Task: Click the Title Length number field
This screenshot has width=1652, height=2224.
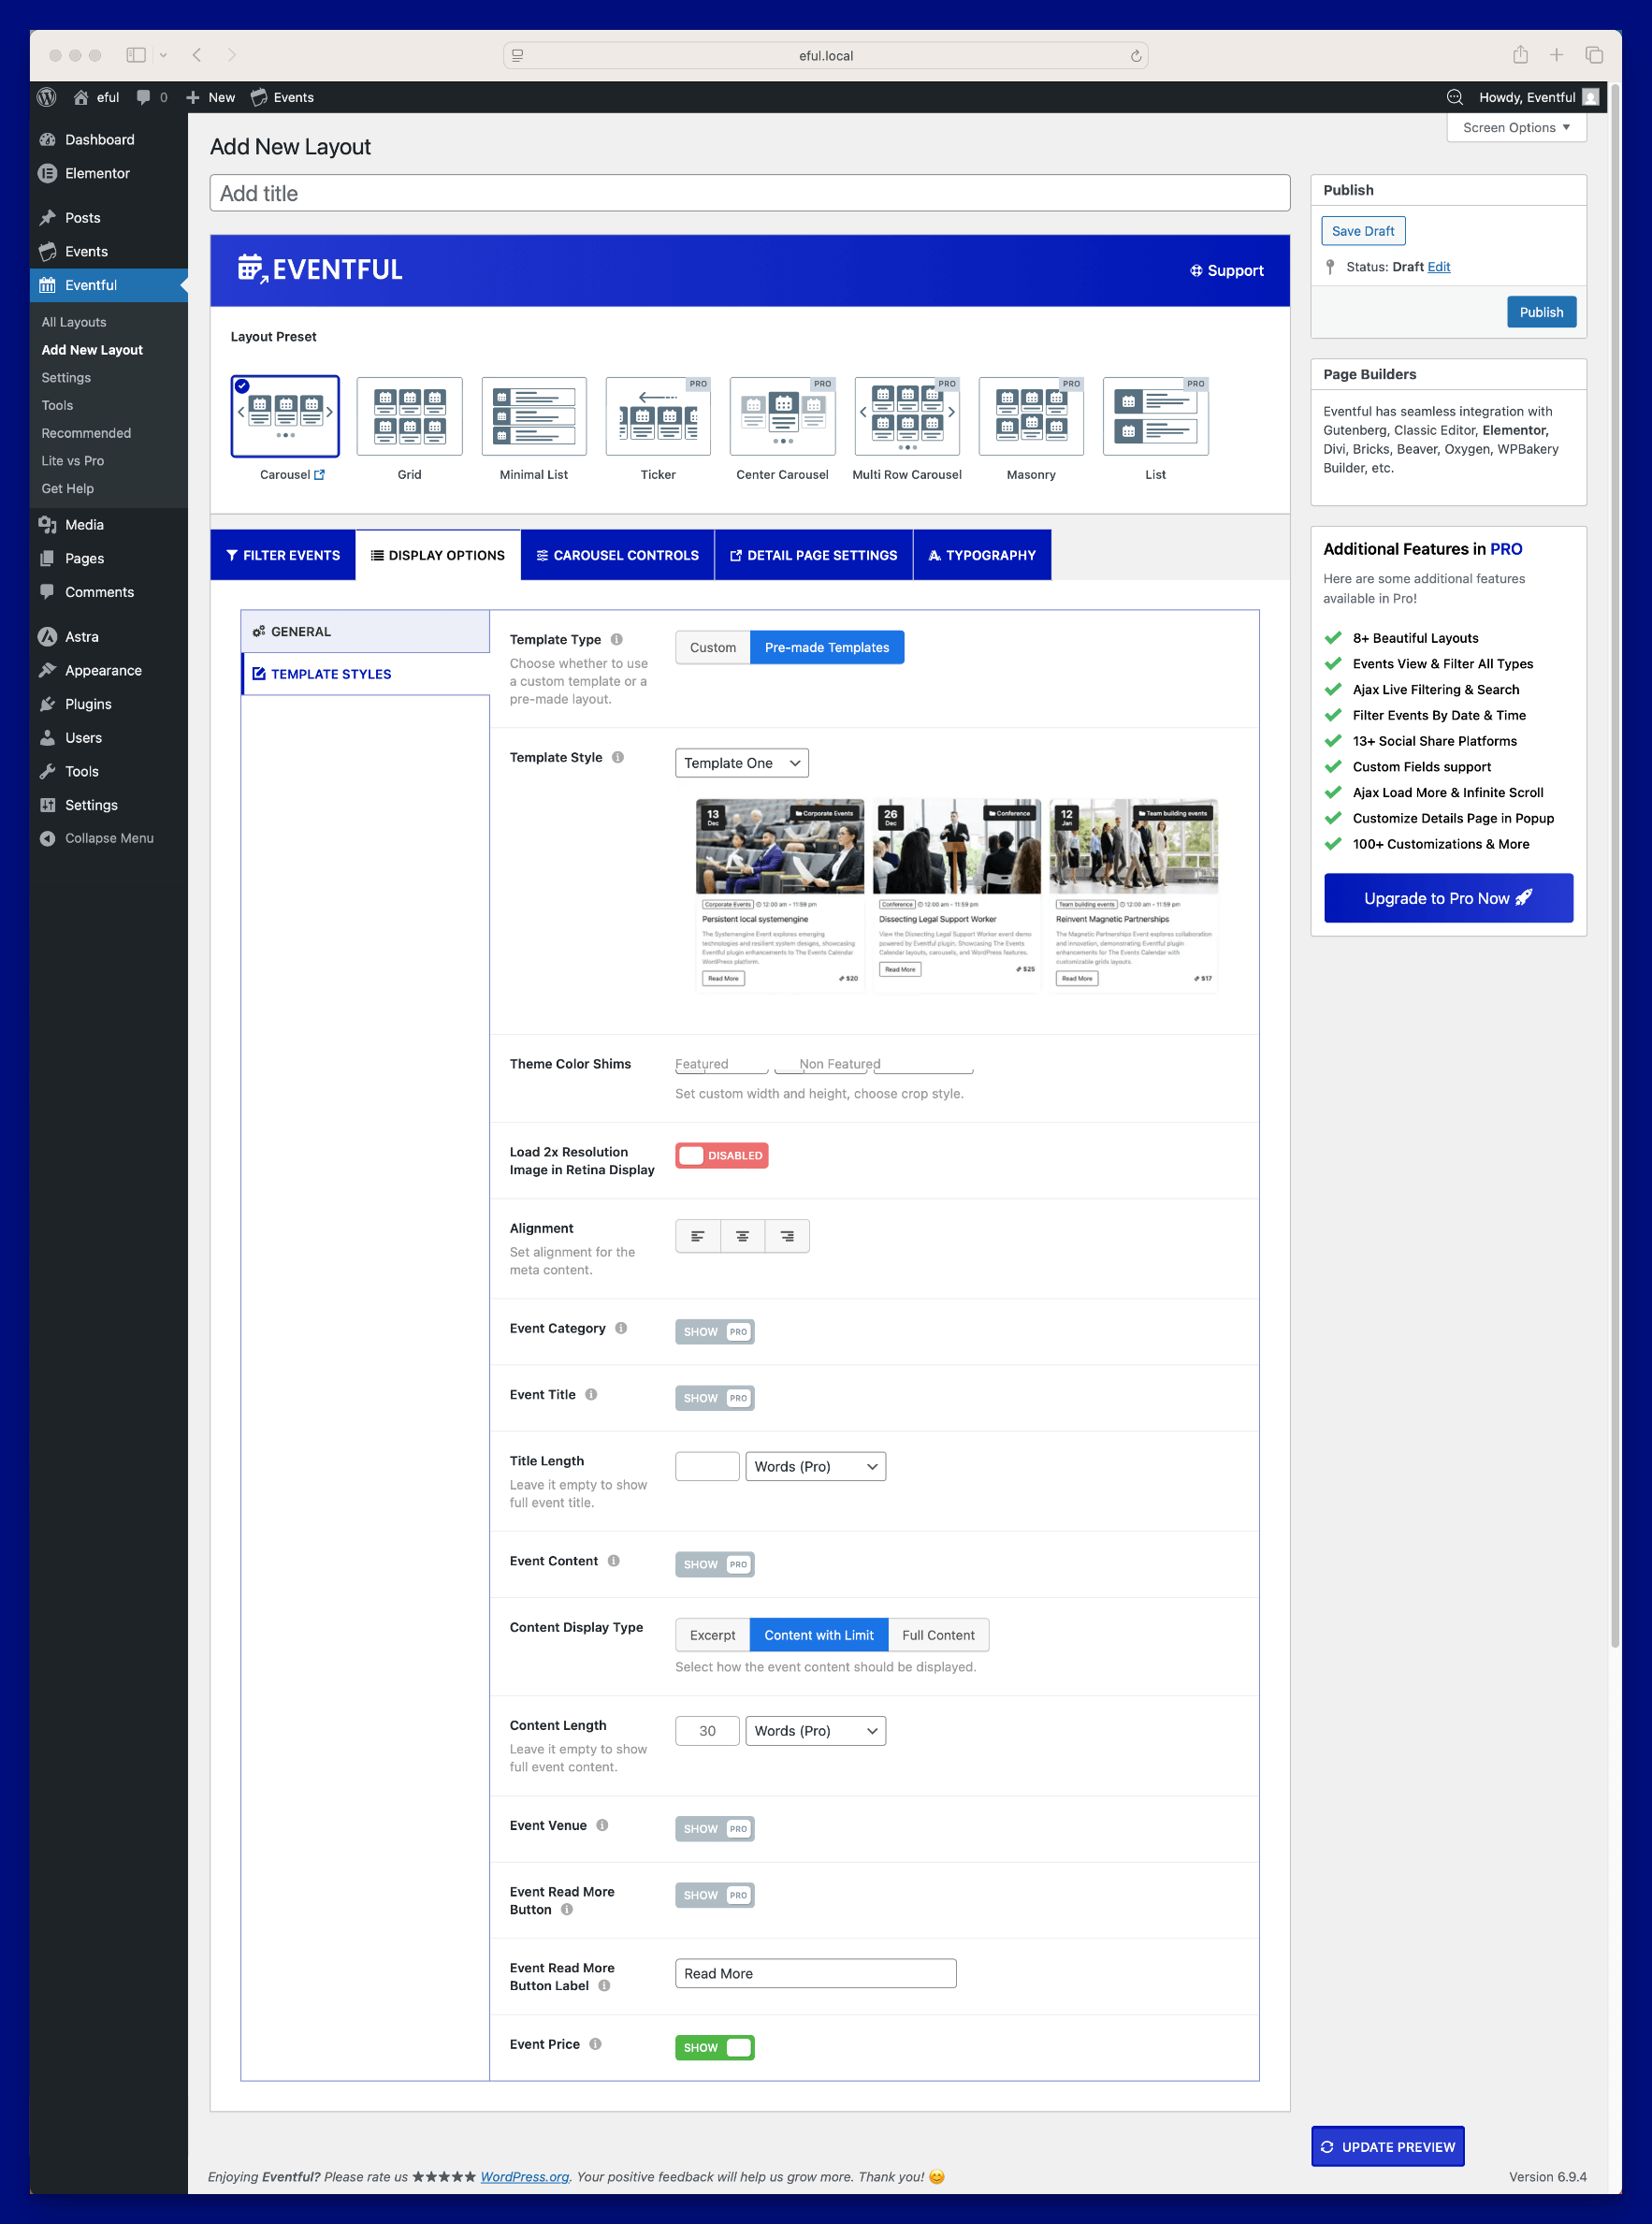Action: point(707,1466)
